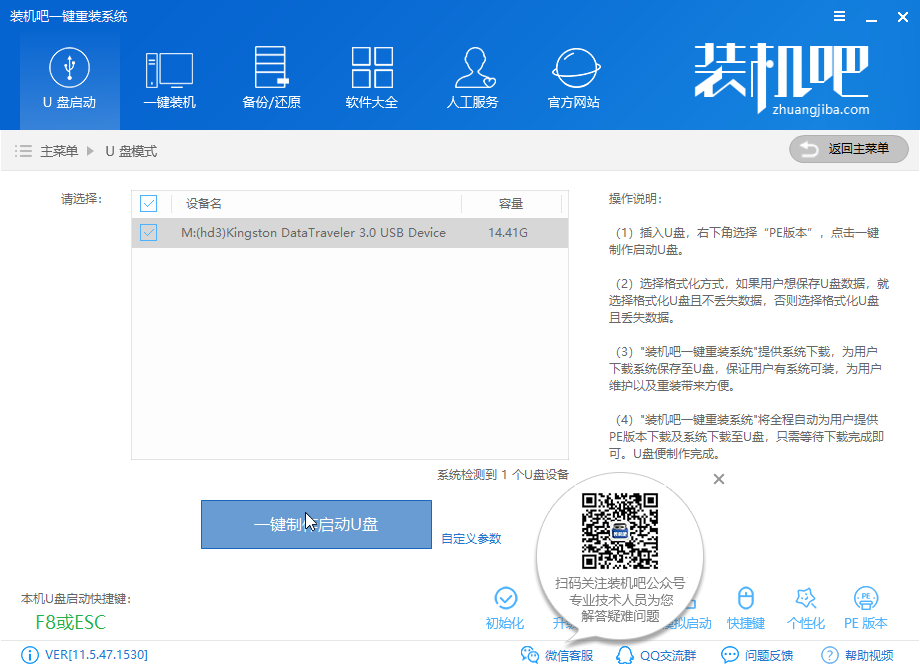Choose the PE 版本 option
The image size is (920, 670).
click(x=865, y=608)
